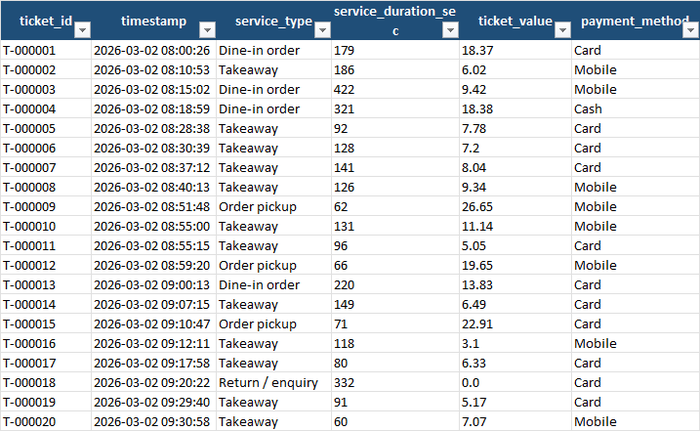Select duration value 149

(x=396, y=305)
